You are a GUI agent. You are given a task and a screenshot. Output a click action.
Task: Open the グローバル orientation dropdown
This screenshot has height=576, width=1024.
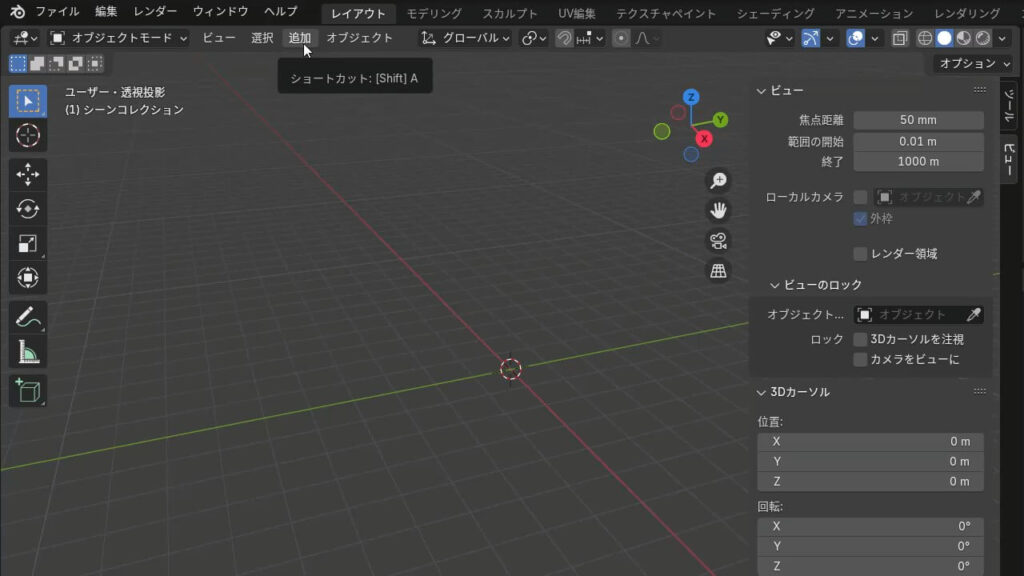[465, 38]
